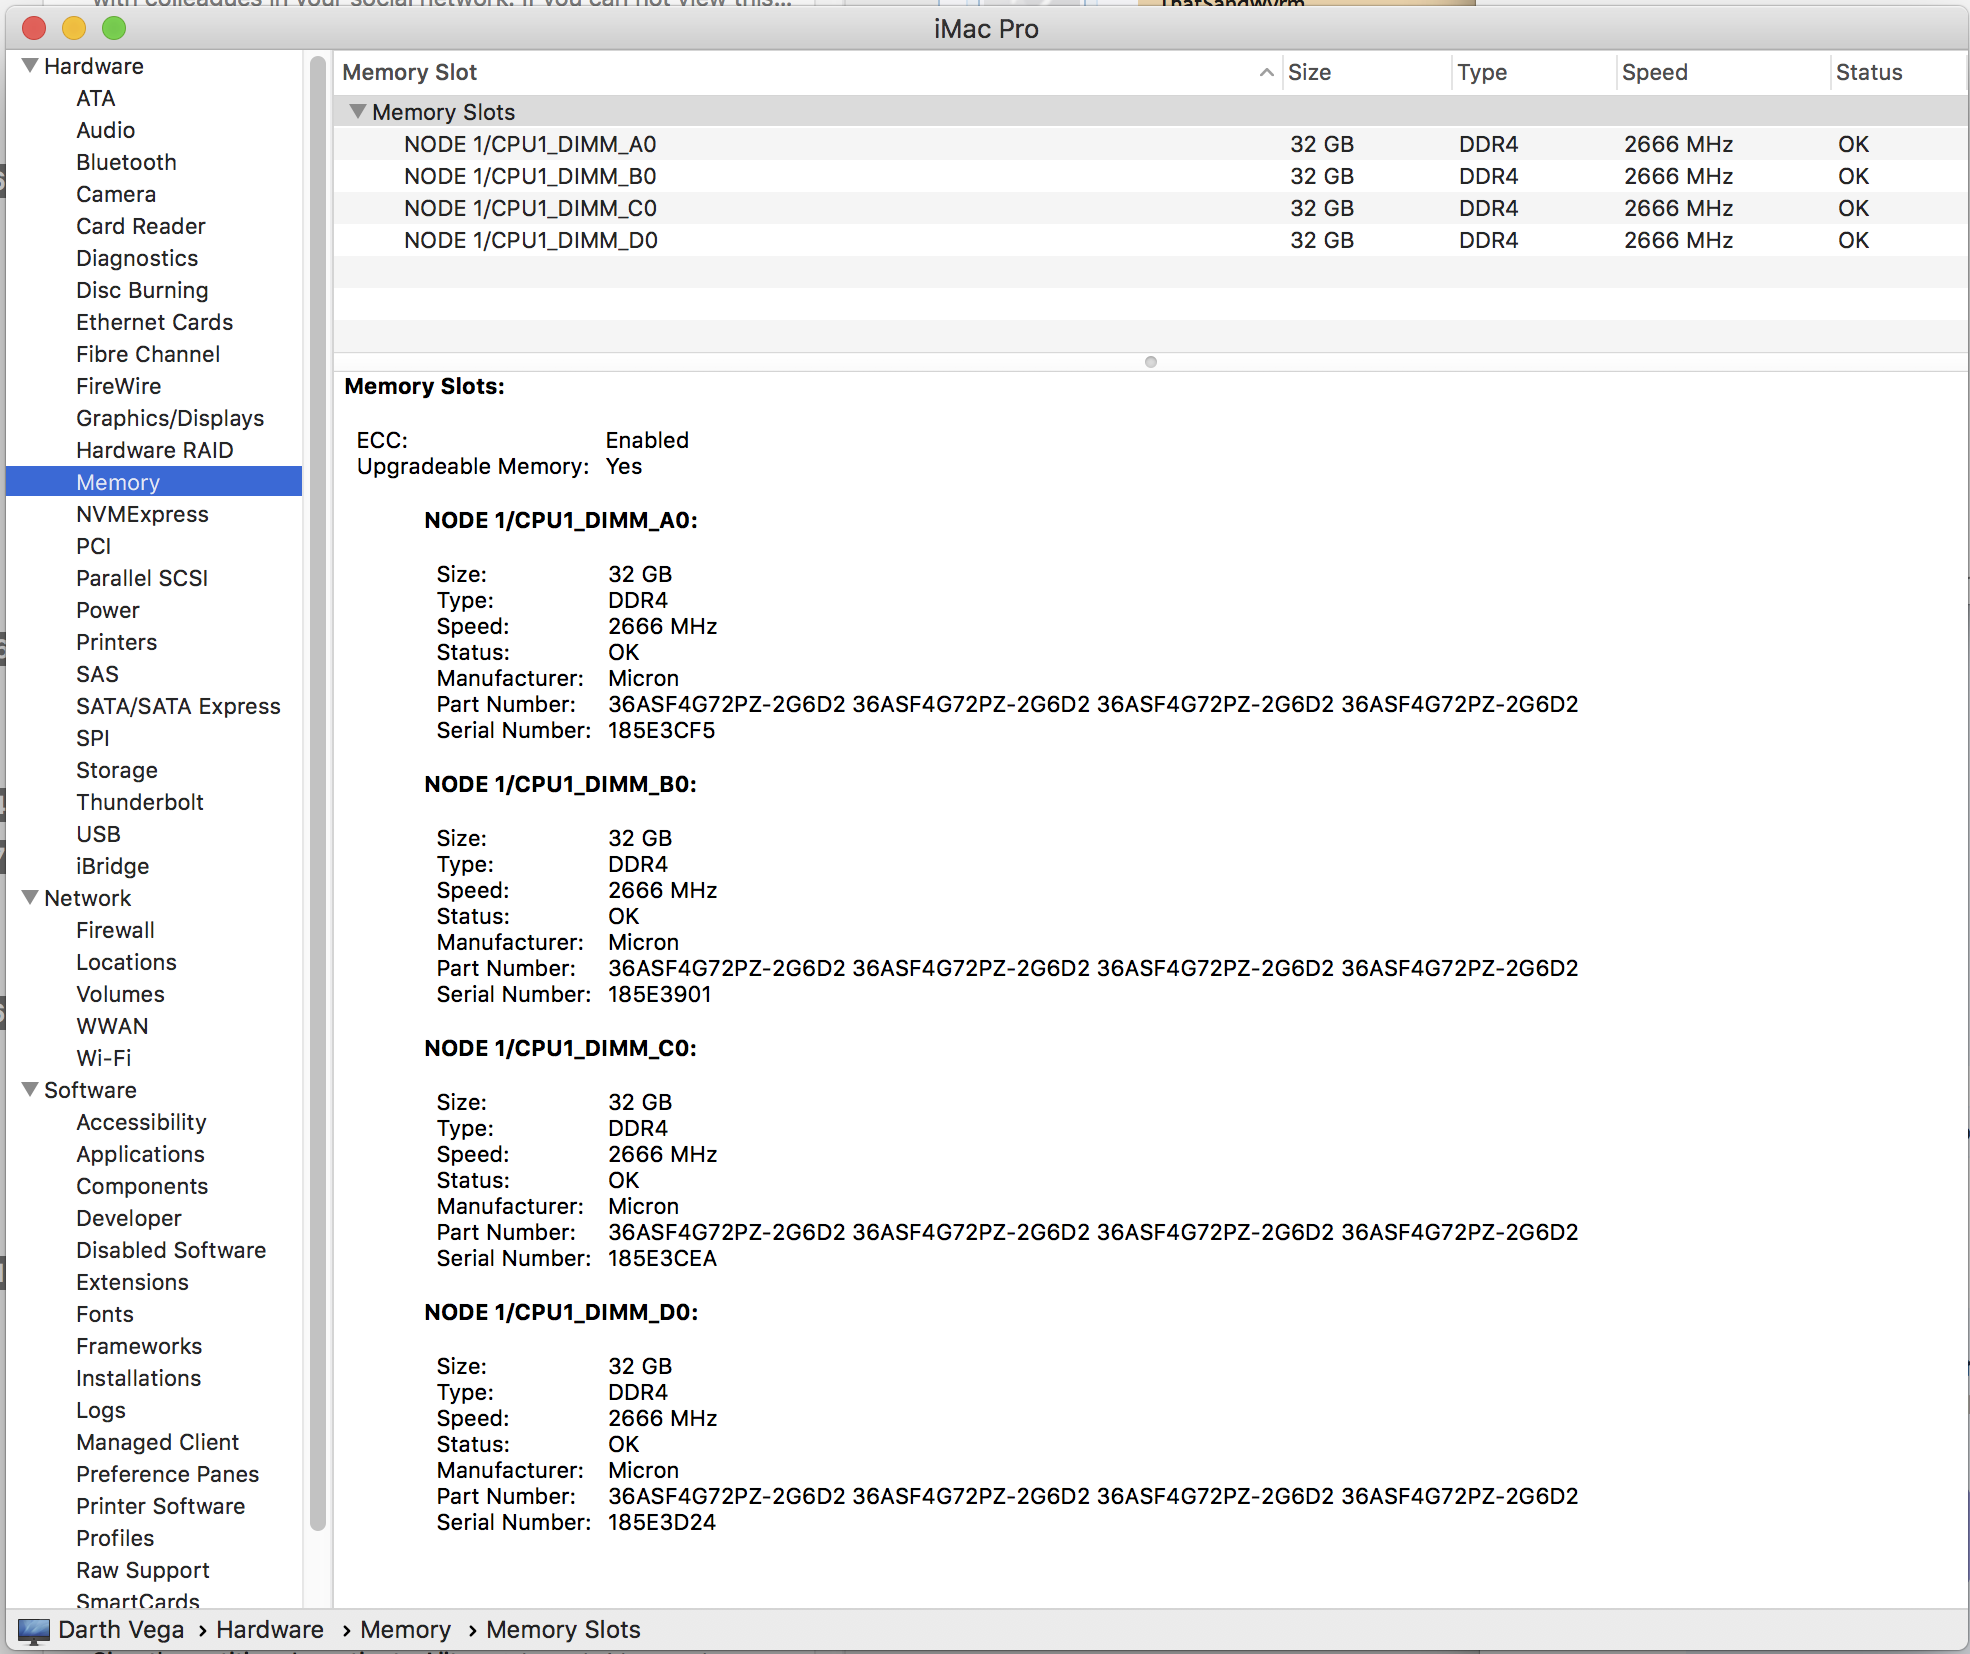Collapse the Network section disclosure triangle
This screenshot has height=1654, width=1970.
[x=30, y=898]
